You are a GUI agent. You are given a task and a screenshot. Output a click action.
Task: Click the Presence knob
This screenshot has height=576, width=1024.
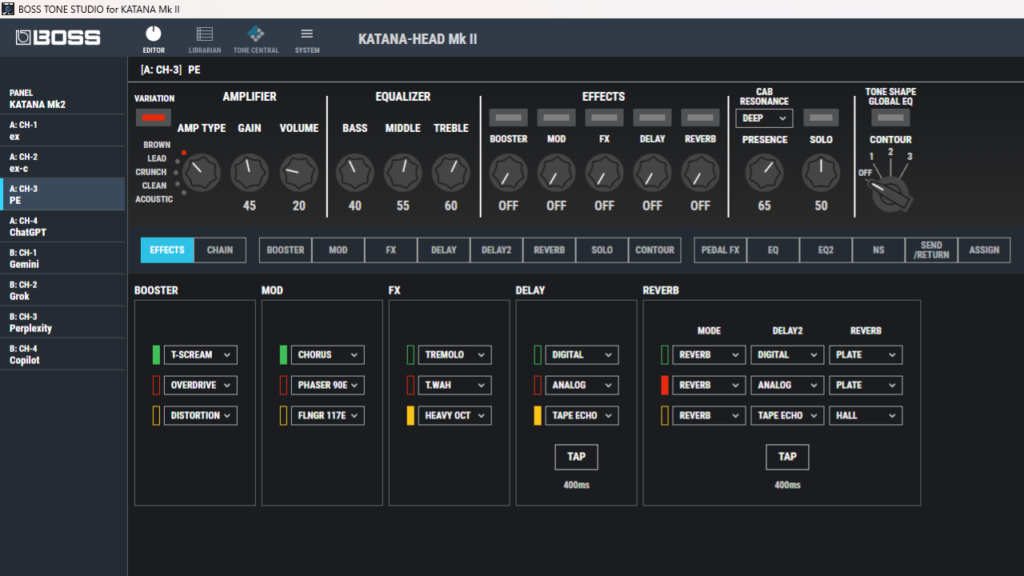[x=764, y=172]
